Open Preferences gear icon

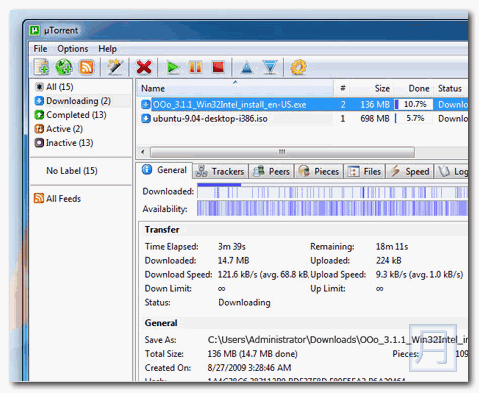[x=298, y=68]
